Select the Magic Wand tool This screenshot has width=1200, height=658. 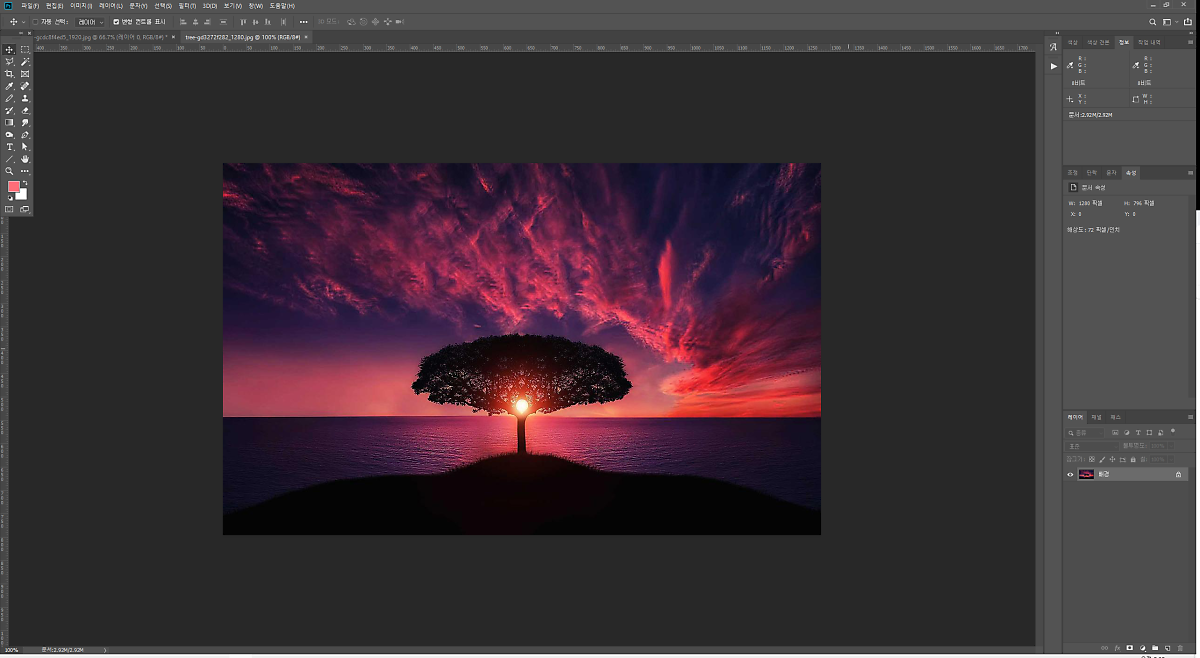pyautogui.click(x=25, y=62)
